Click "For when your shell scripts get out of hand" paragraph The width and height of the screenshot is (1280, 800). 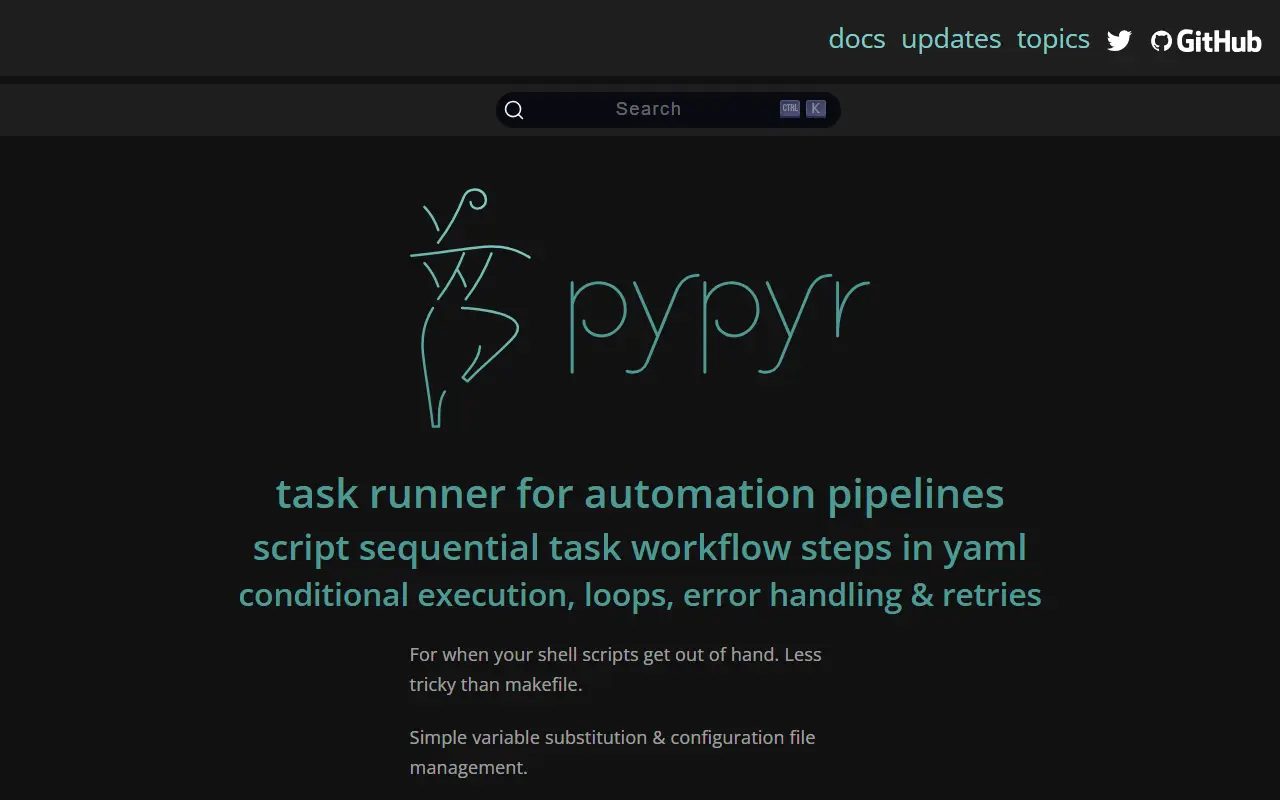[x=615, y=670]
